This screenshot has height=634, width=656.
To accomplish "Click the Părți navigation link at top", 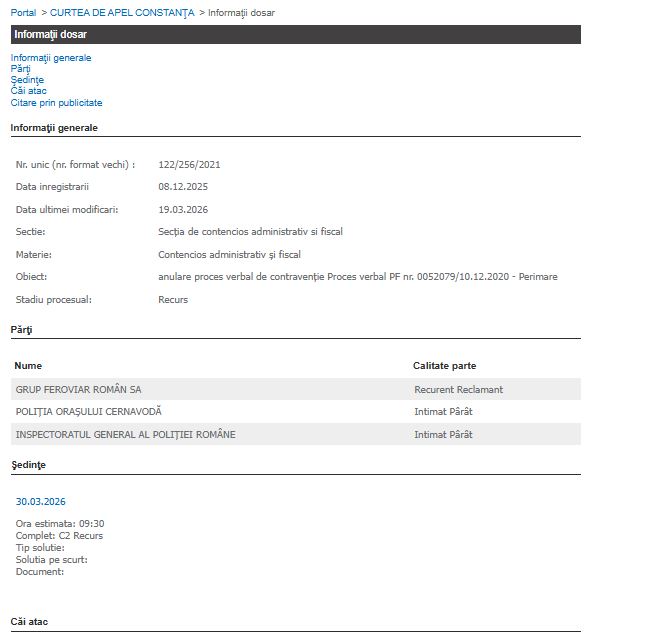I will click(21, 69).
